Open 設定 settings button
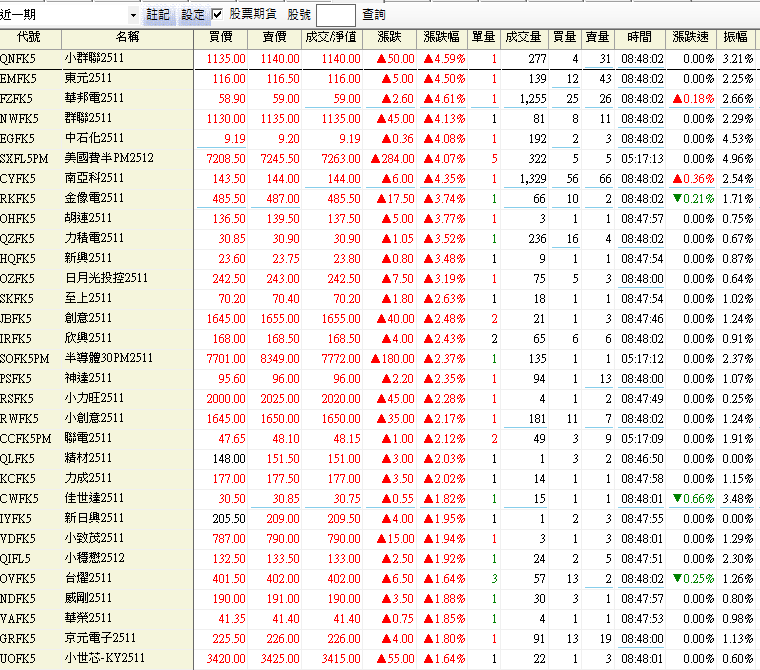This screenshot has height=670, width=760. point(192,15)
